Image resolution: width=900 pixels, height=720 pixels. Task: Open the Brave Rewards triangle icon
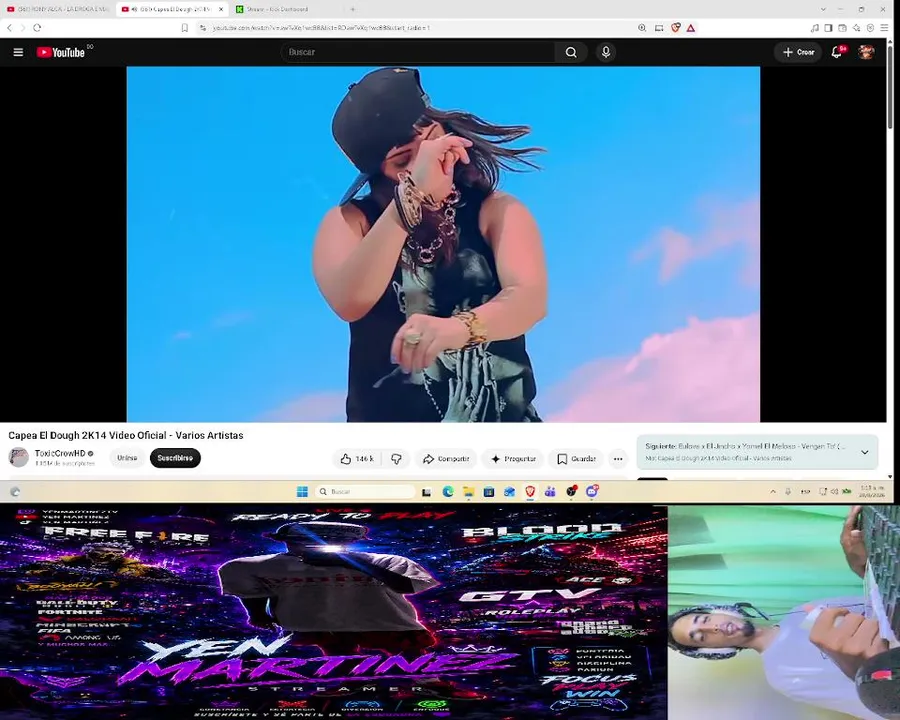pyautogui.click(x=691, y=28)
